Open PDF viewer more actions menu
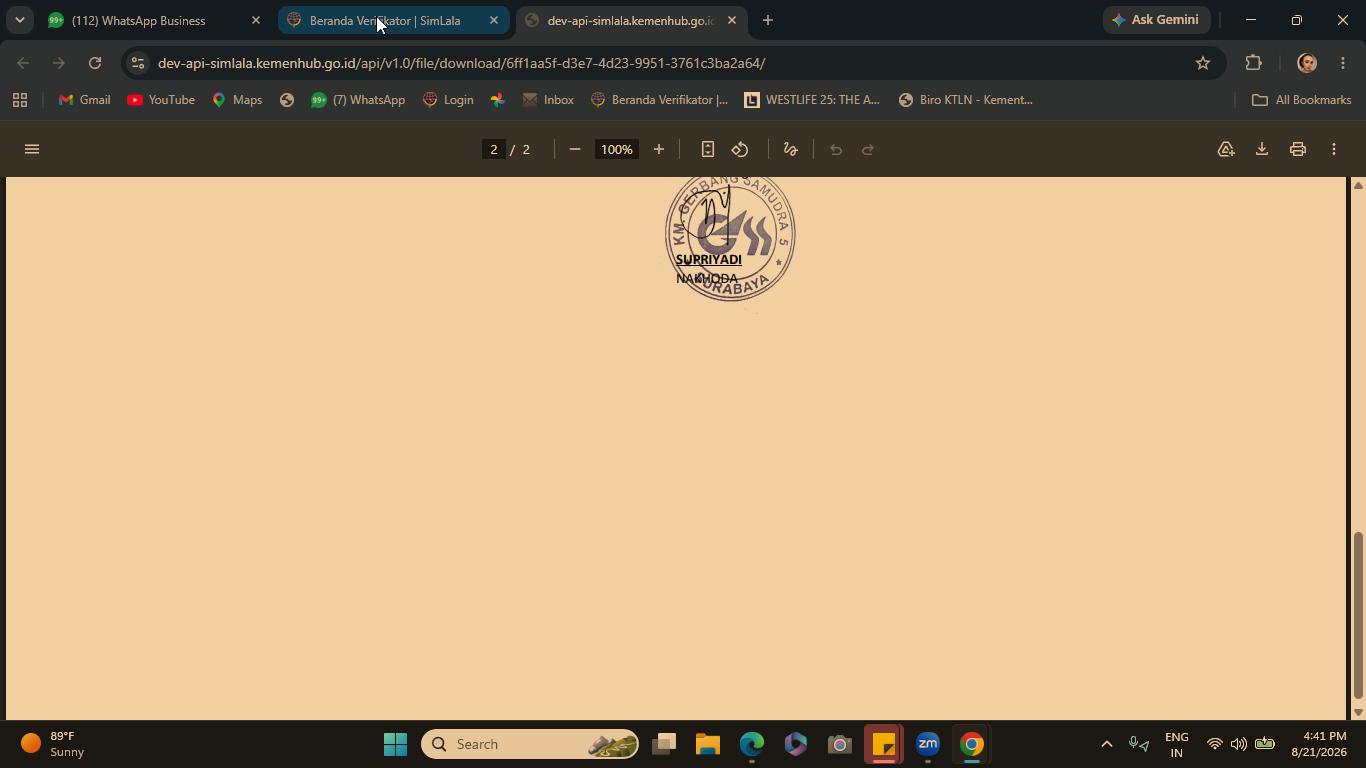The height and width of the screenshot is (768, 1366). [1334, 149]
